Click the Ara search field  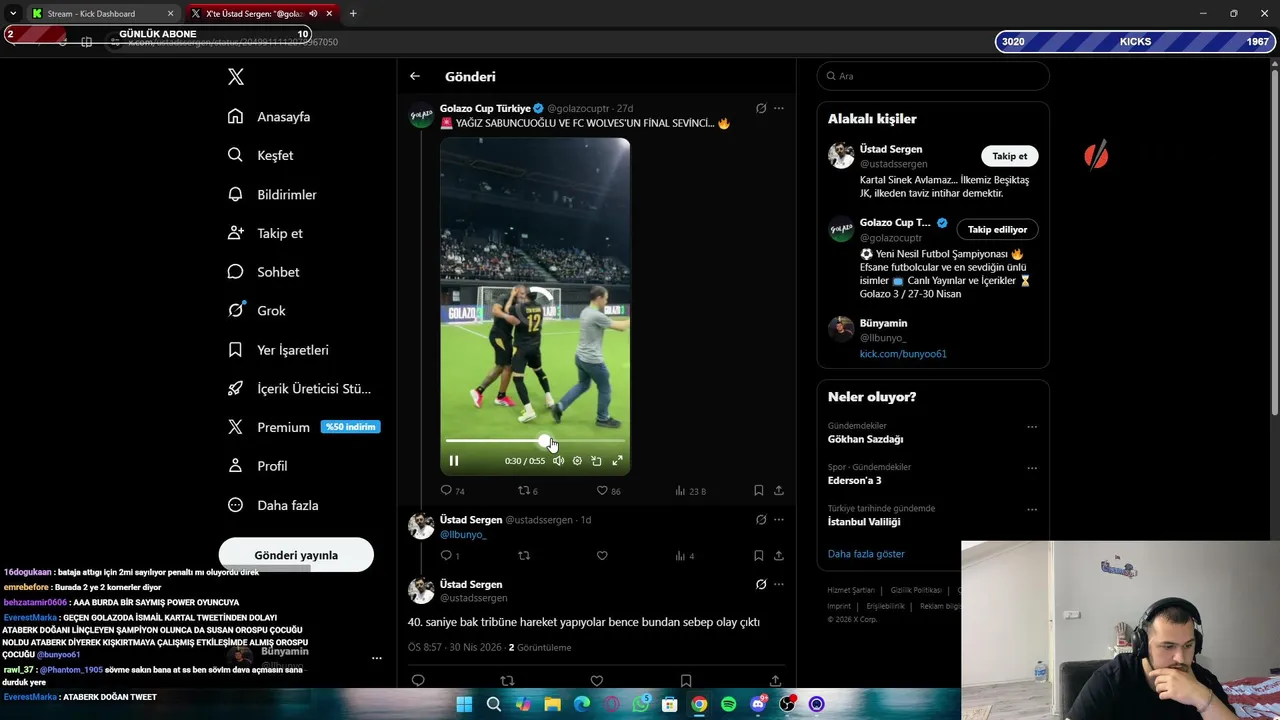933,76
